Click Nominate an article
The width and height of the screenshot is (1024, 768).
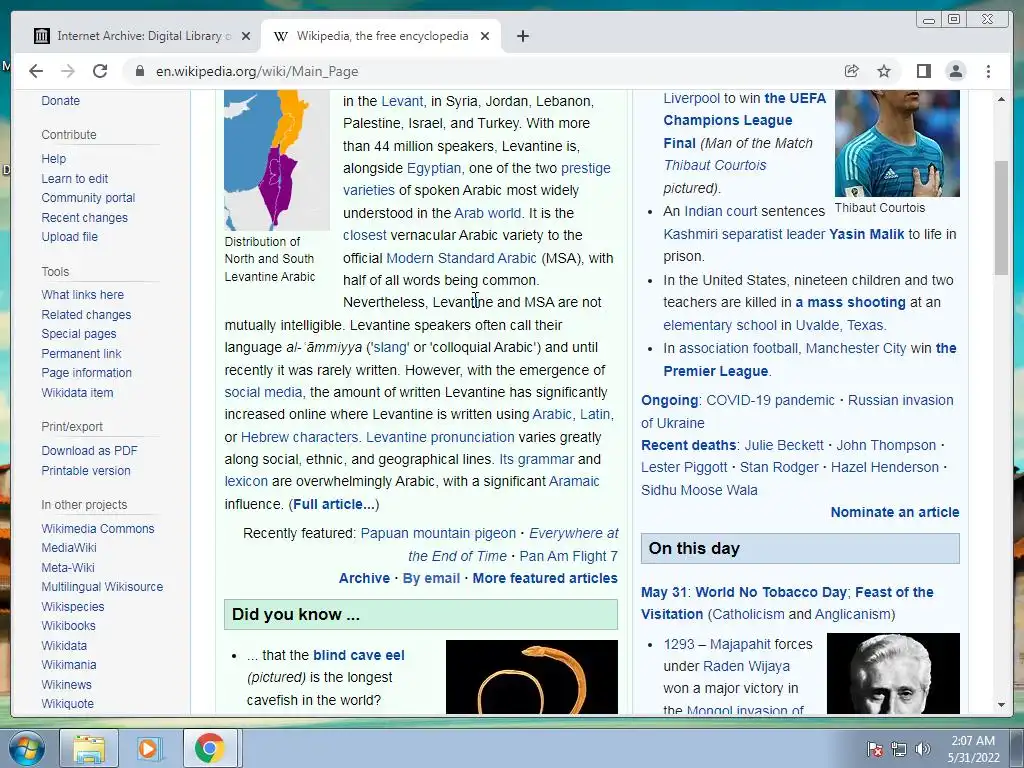tap(895, 512)
